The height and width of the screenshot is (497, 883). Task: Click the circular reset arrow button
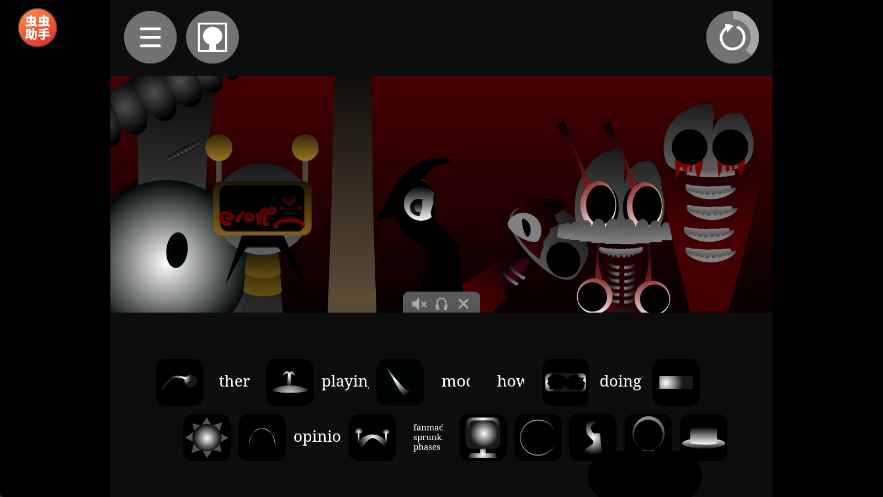click(732, 37)
